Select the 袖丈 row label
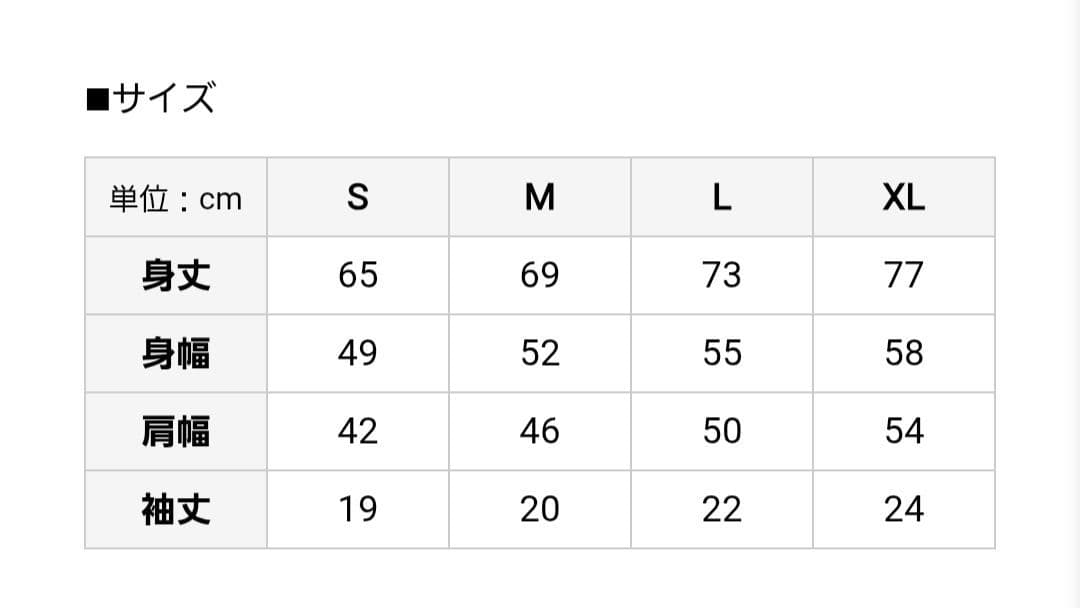1080x608 pixels. pos(176,509)
